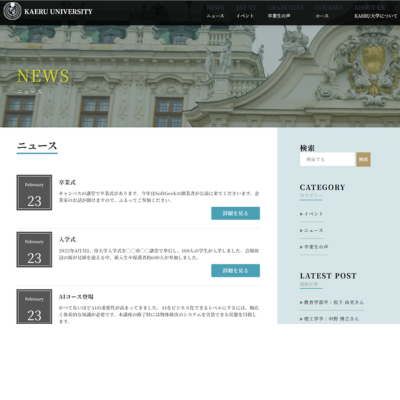View details of the 卒業式 article
This screenshot has width=400, height=400.
[235, 213]
